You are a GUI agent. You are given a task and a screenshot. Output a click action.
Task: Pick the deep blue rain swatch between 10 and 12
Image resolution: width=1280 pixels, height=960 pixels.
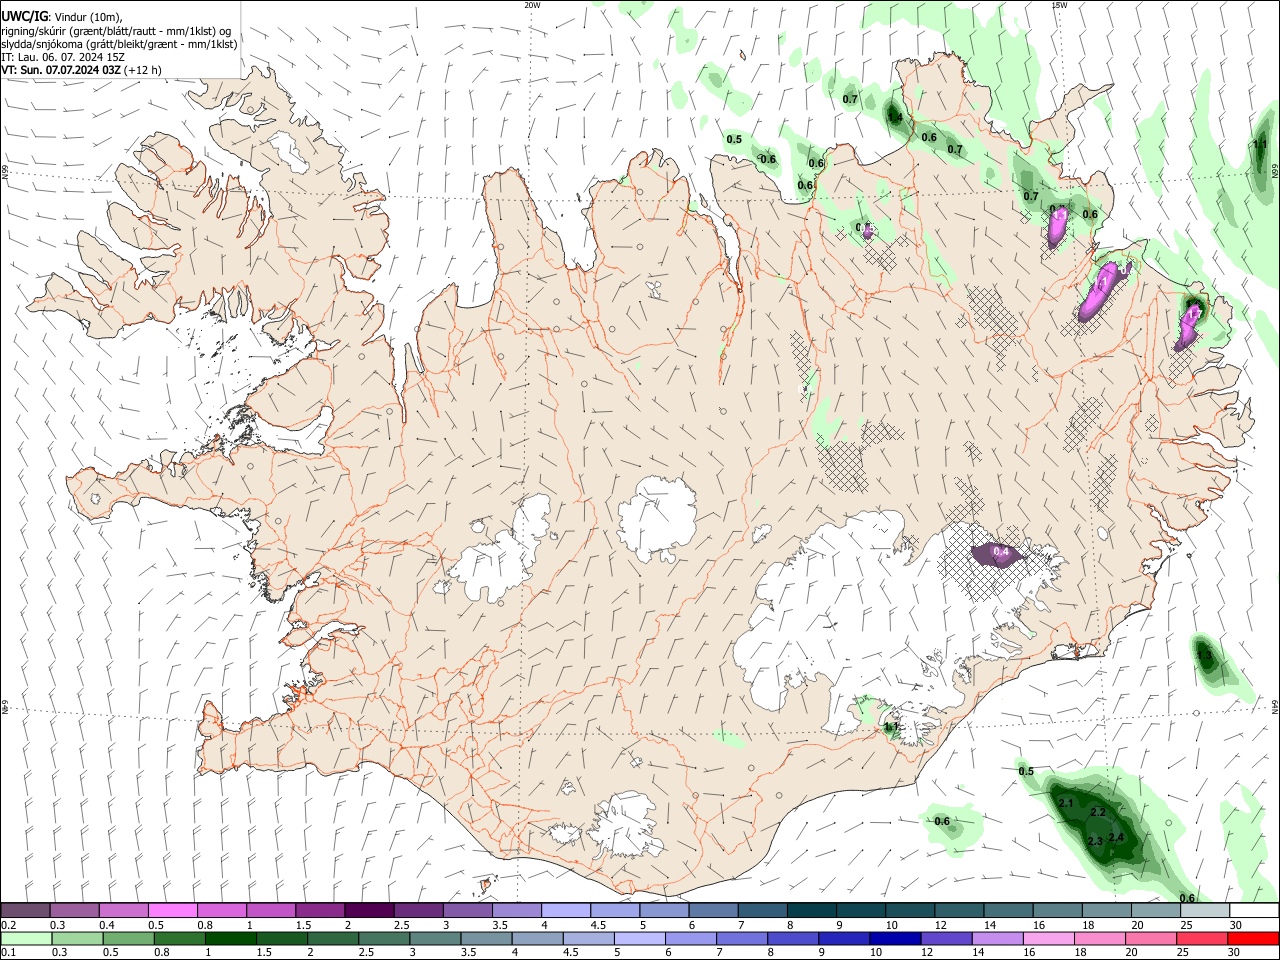[895, 939]
